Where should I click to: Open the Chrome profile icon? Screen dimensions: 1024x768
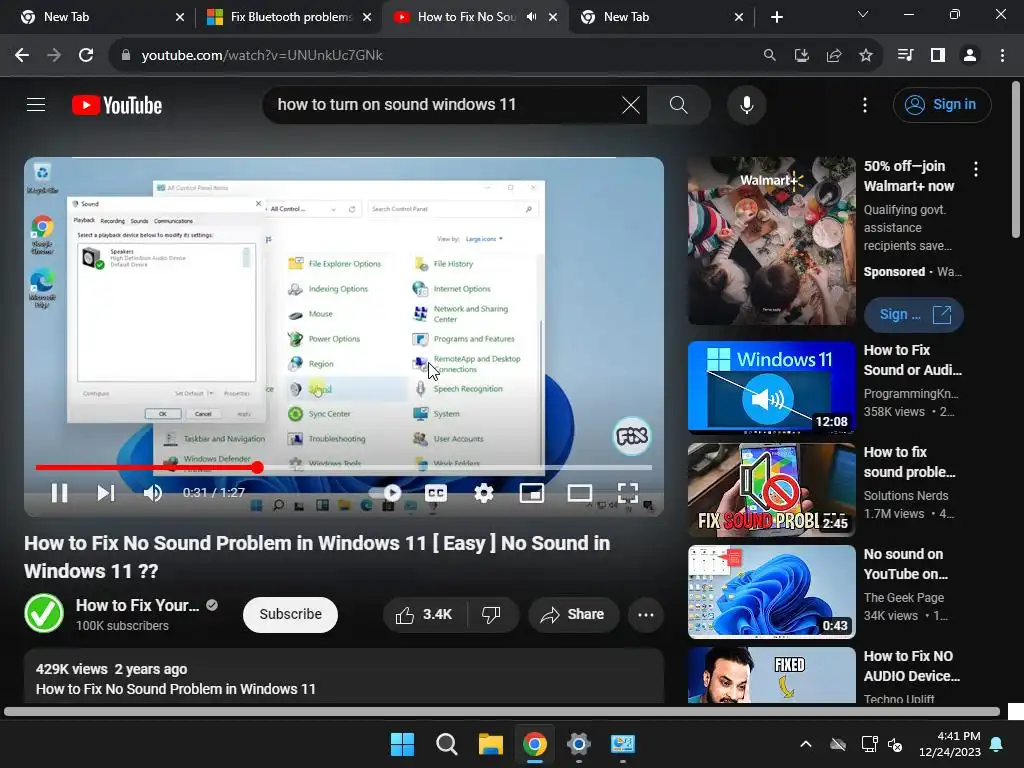(x=970, y=56)
